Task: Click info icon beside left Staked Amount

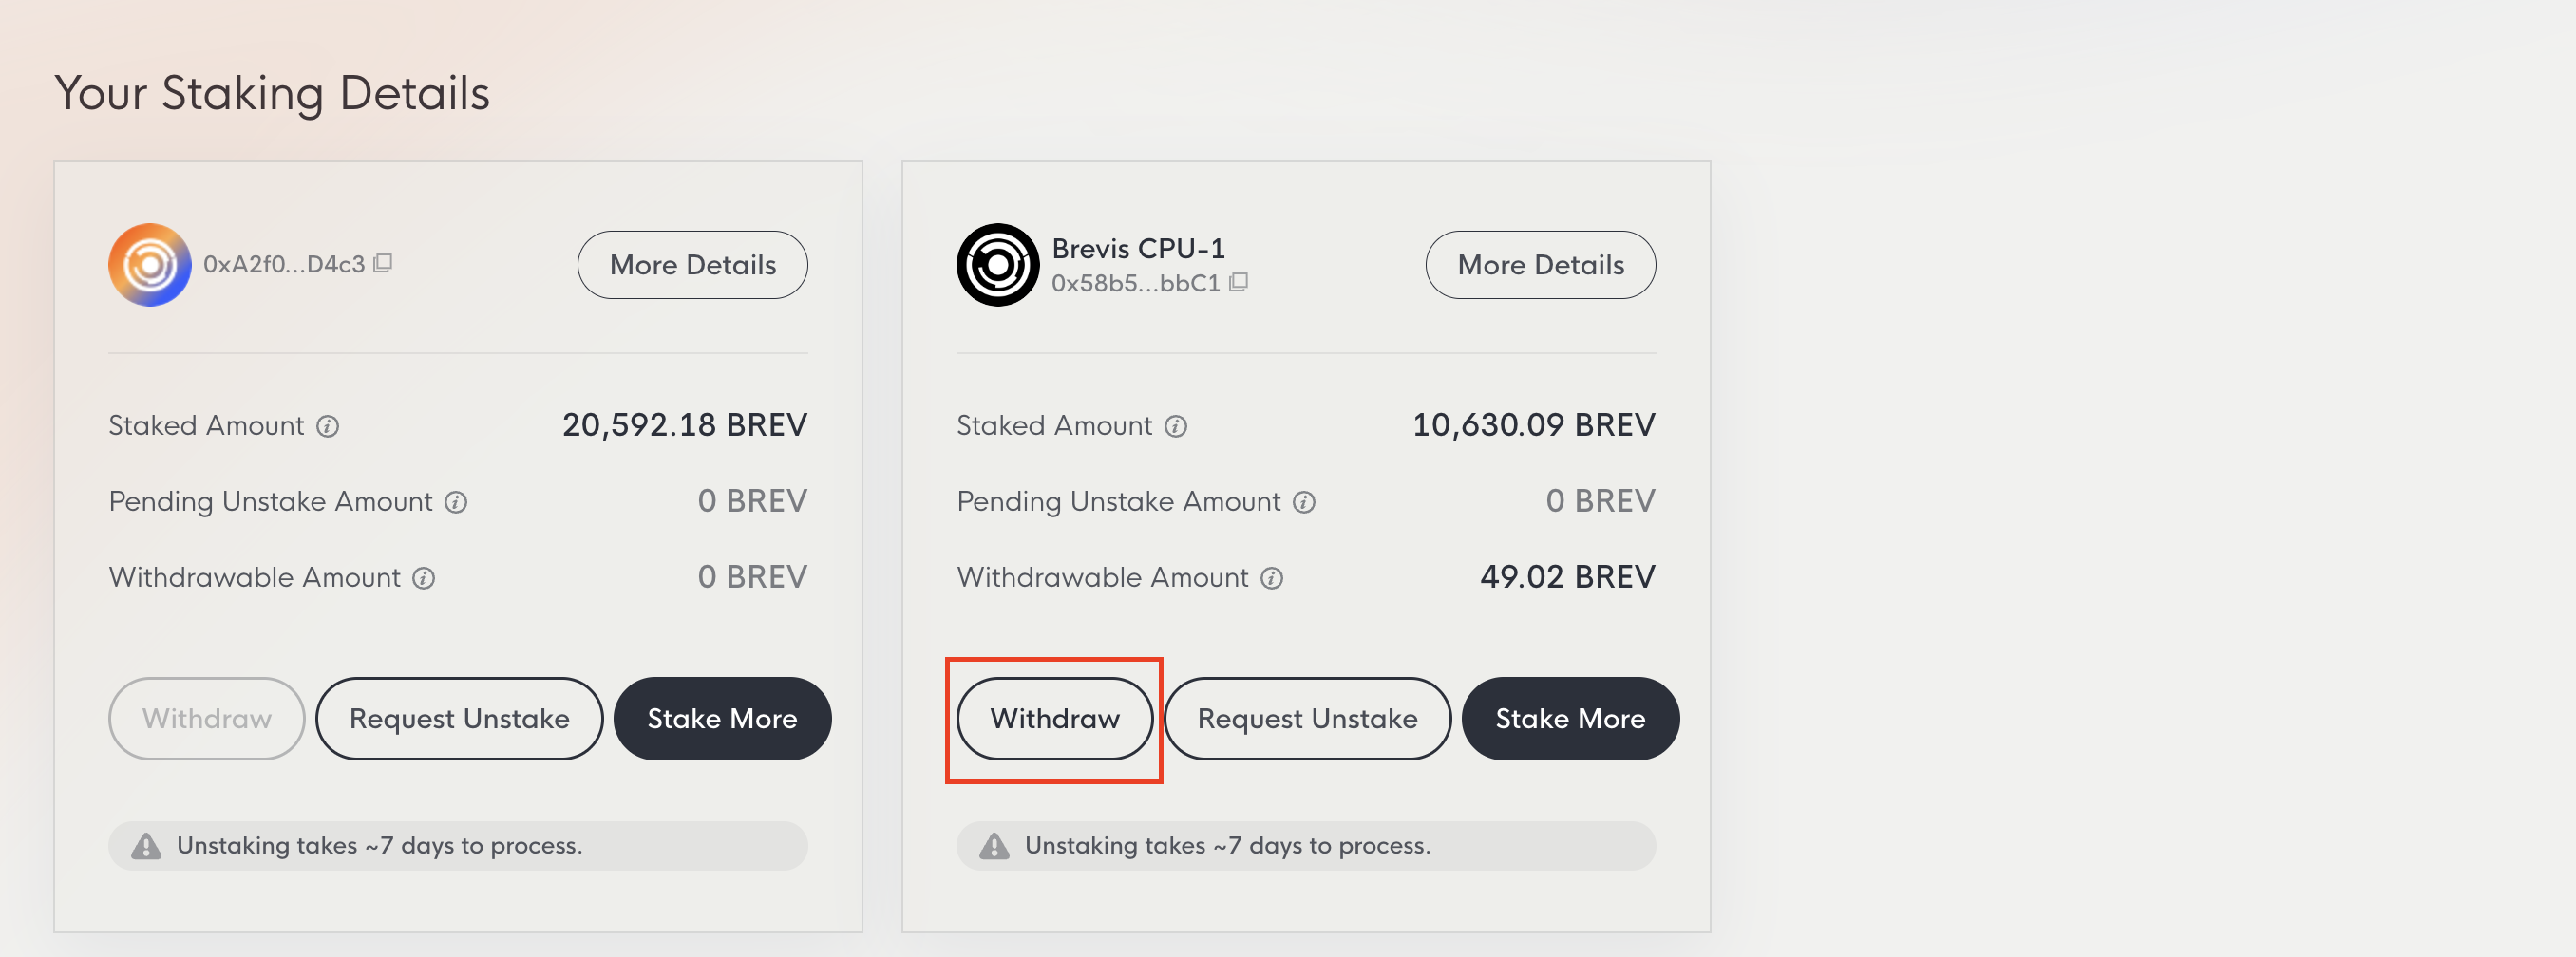Action: [328, 426]
